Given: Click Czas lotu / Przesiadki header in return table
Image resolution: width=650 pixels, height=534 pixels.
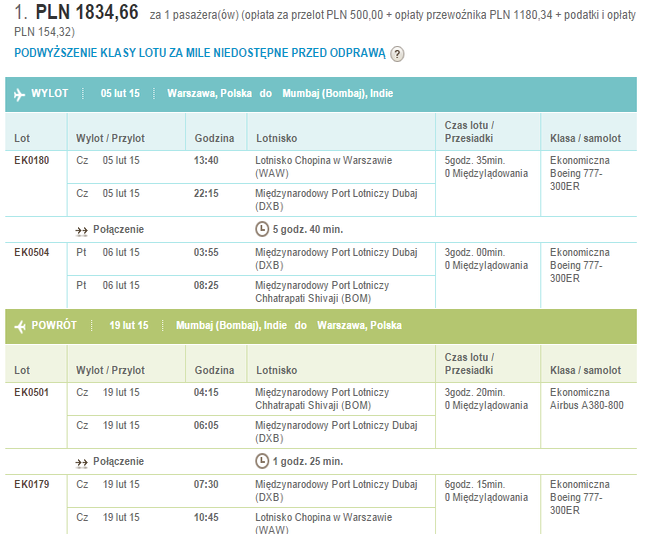Looking at the screenshot, I should point(469,364).
